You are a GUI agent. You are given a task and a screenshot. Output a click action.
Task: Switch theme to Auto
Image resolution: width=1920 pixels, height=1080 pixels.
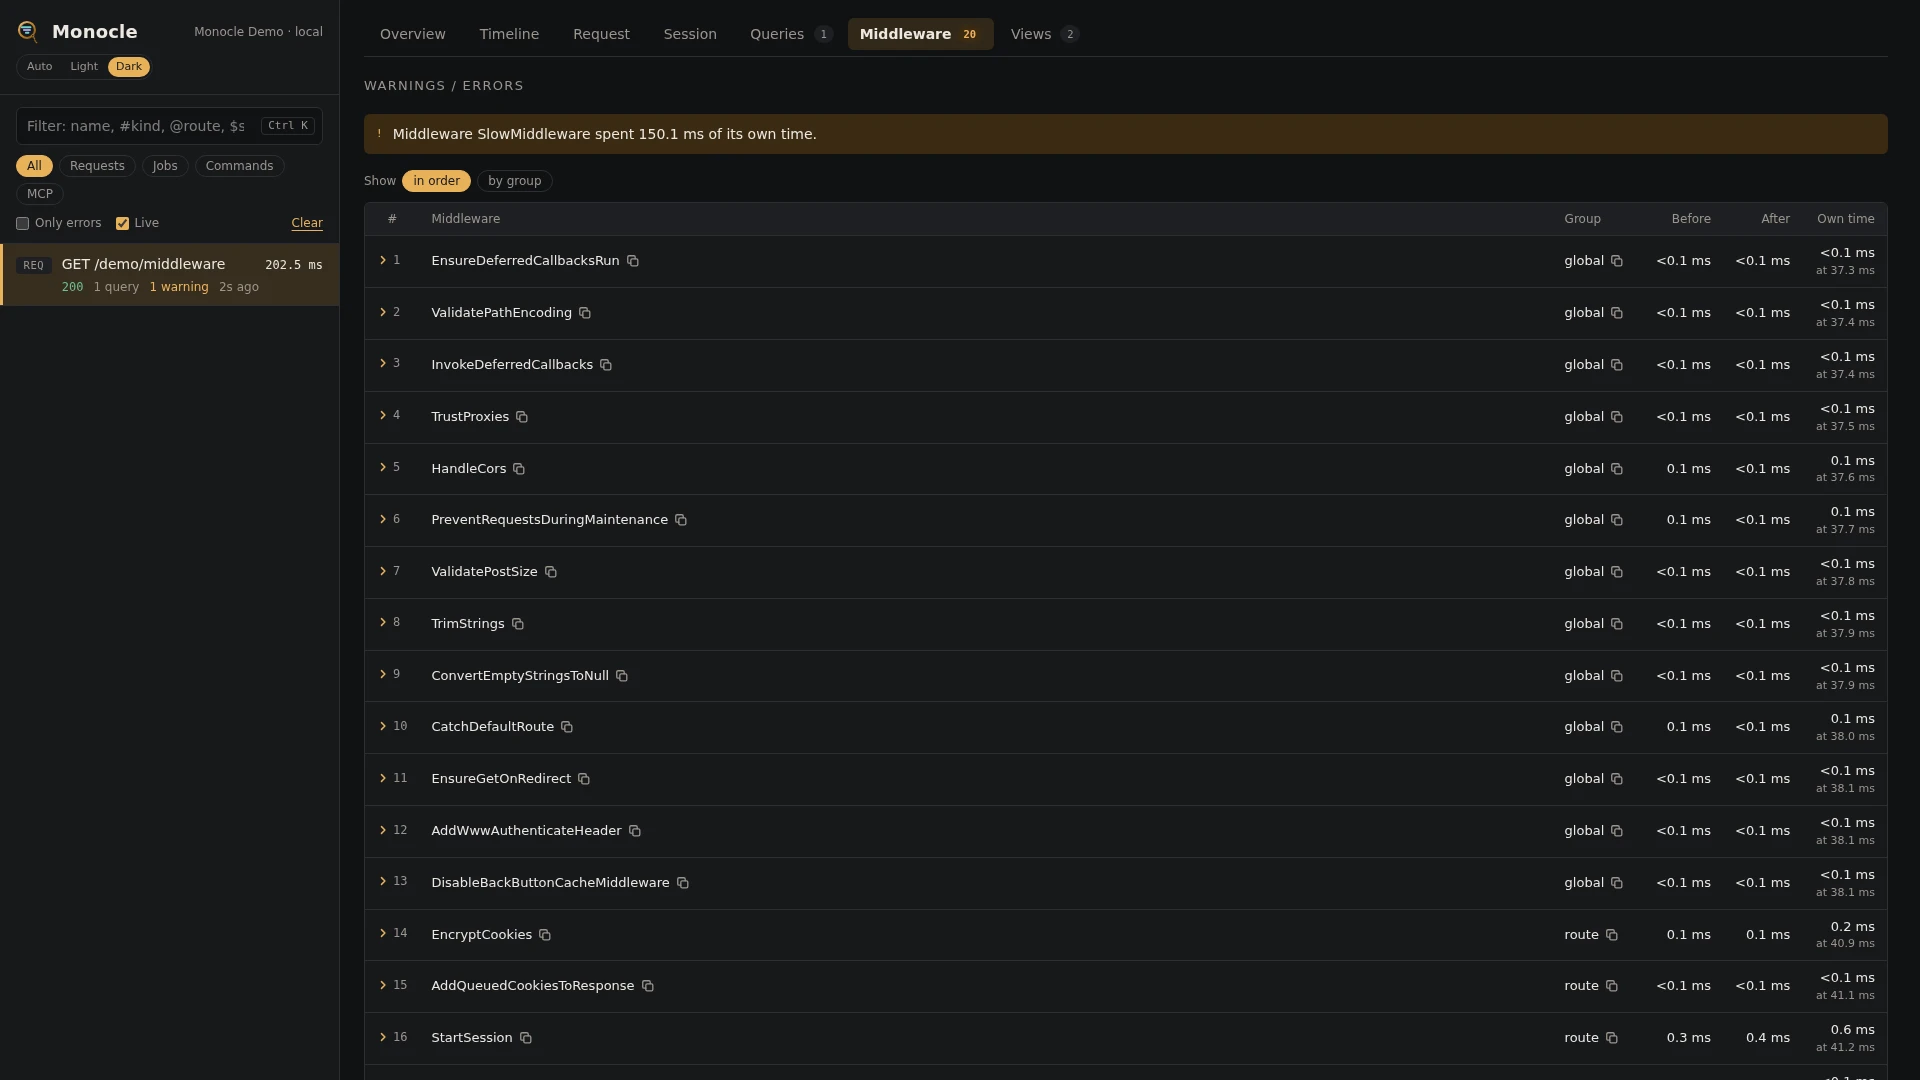point(40,67)
